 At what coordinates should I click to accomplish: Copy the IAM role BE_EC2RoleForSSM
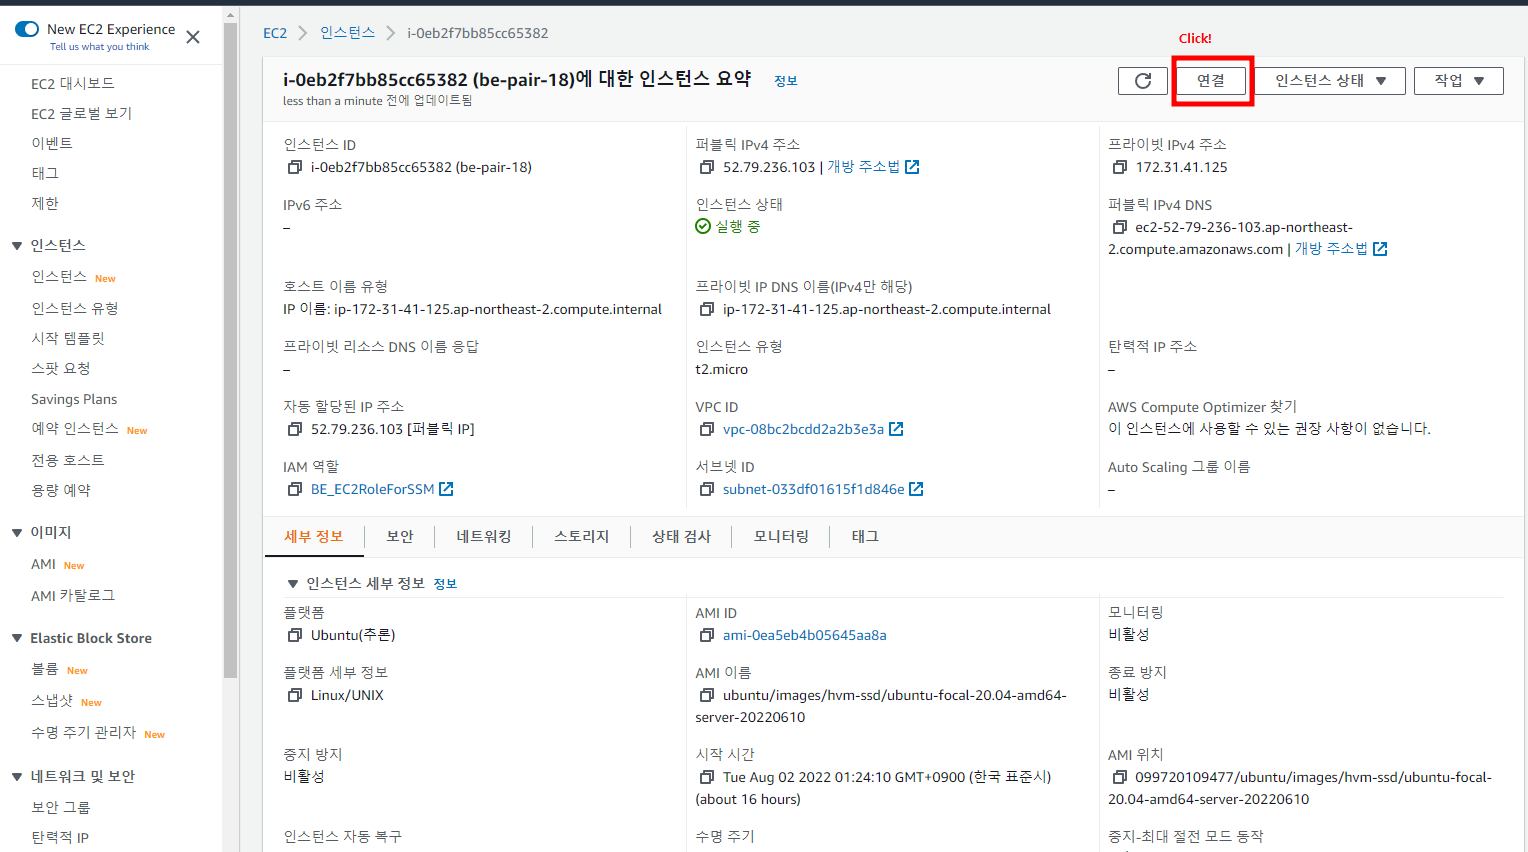(295, 490)
